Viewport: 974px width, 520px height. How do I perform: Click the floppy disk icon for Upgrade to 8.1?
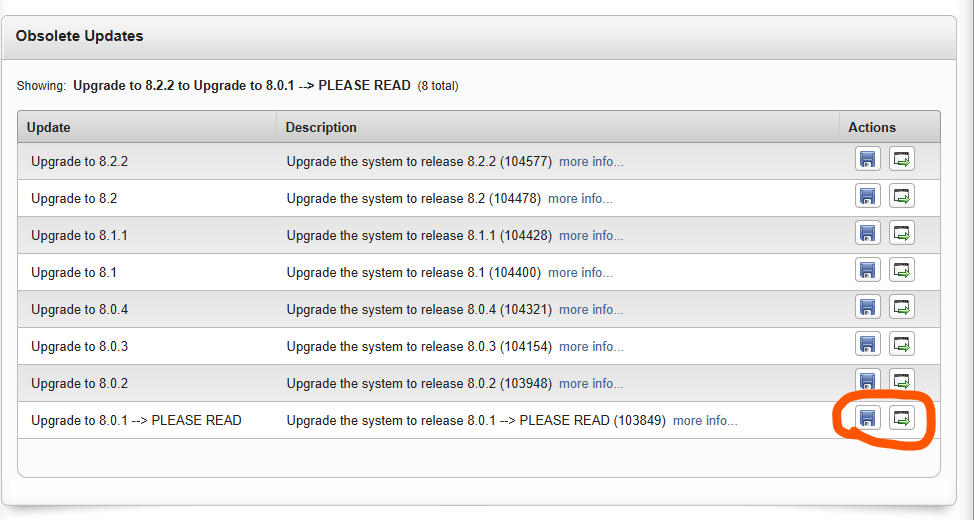pyautogui.click(x=868, y=271)
